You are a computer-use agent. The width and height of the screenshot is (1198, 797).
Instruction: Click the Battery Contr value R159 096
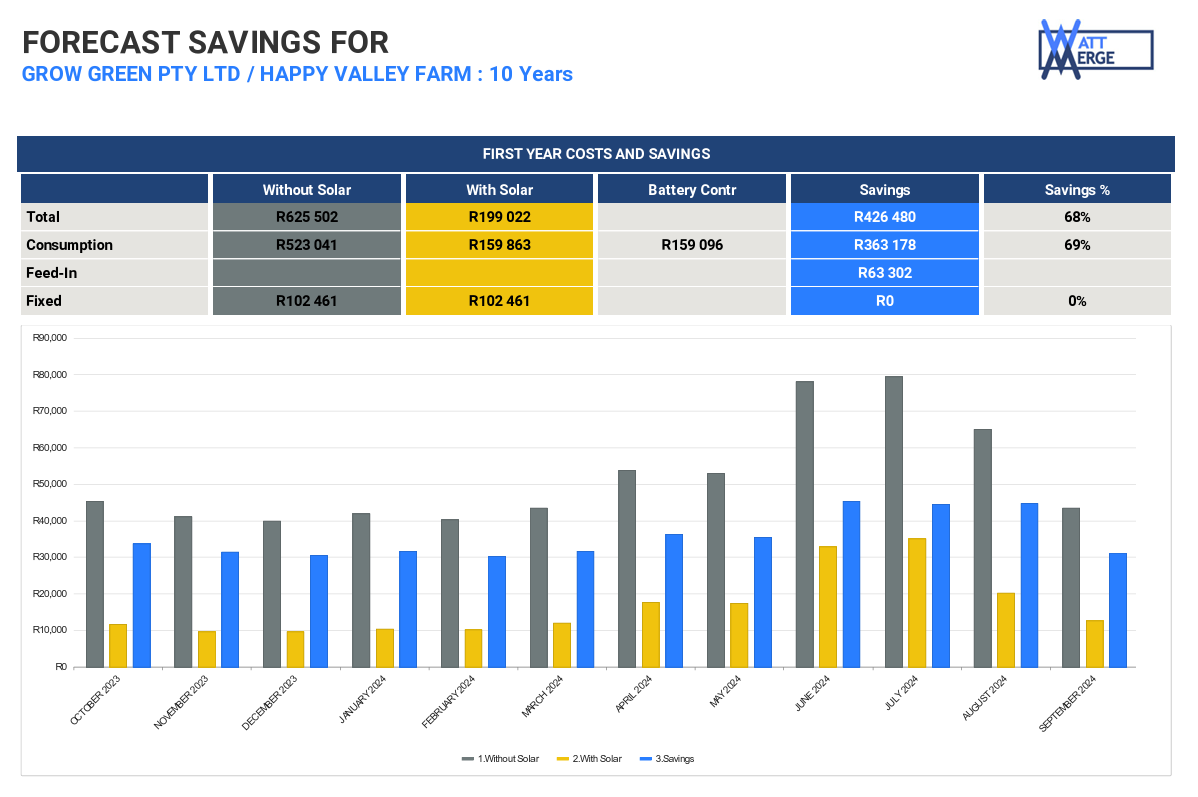click(692, 245)
